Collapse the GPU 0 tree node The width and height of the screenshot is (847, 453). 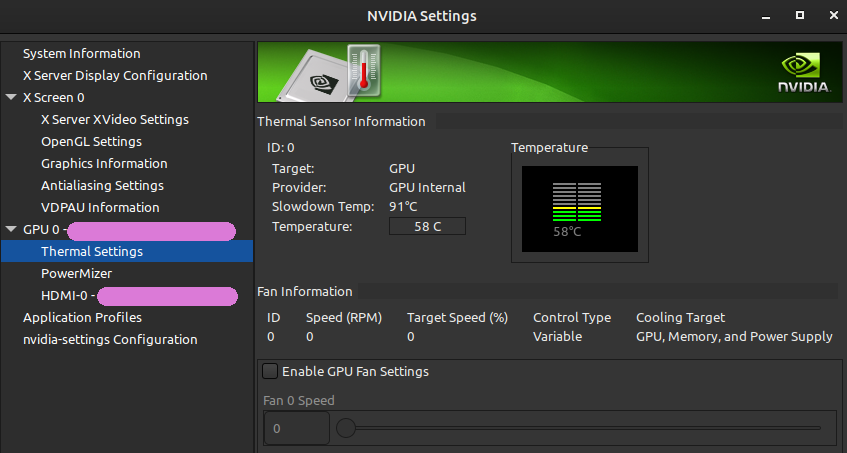coord(11,229)
